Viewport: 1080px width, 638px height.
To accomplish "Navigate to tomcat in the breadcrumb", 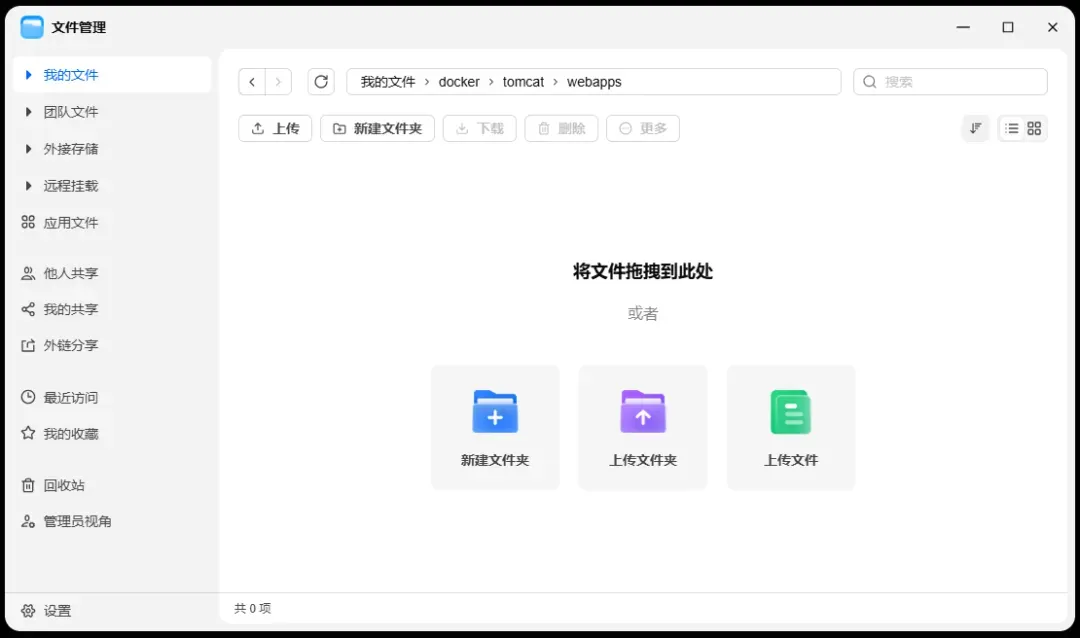I will [523, 82].
